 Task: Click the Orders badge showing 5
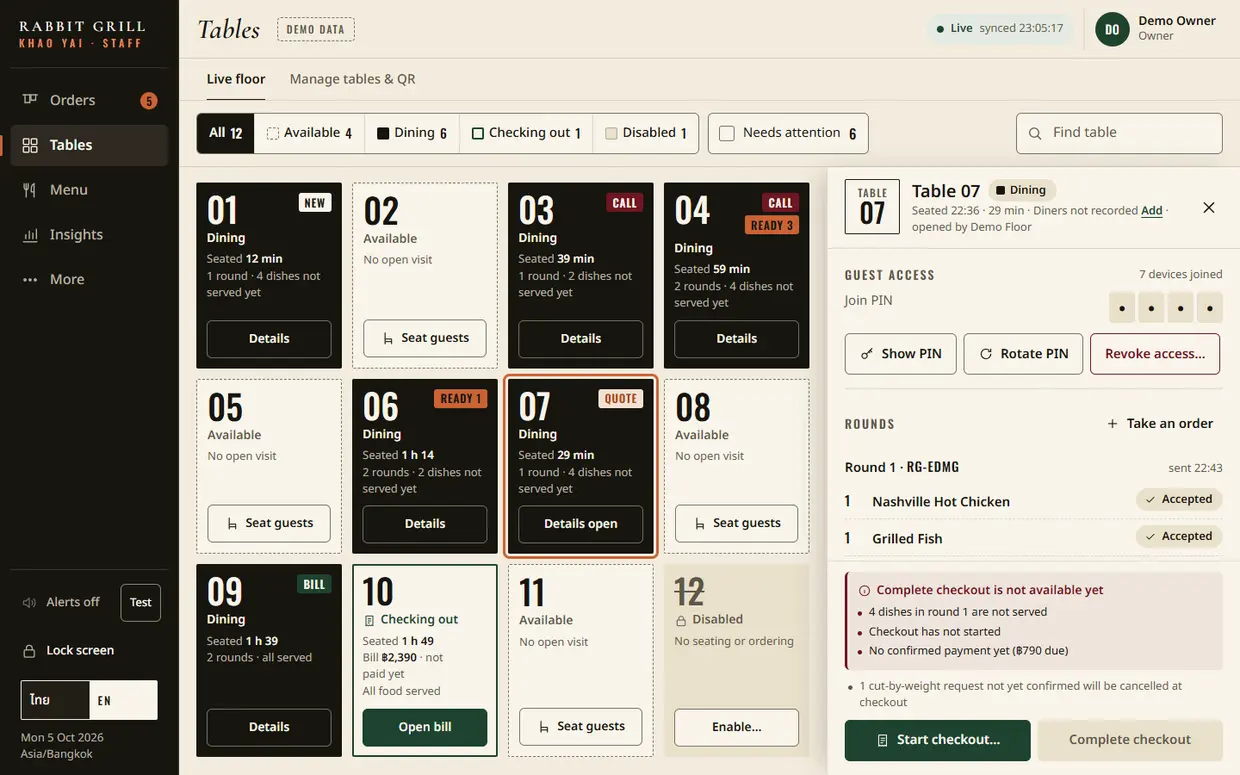(x=148, y=100)
